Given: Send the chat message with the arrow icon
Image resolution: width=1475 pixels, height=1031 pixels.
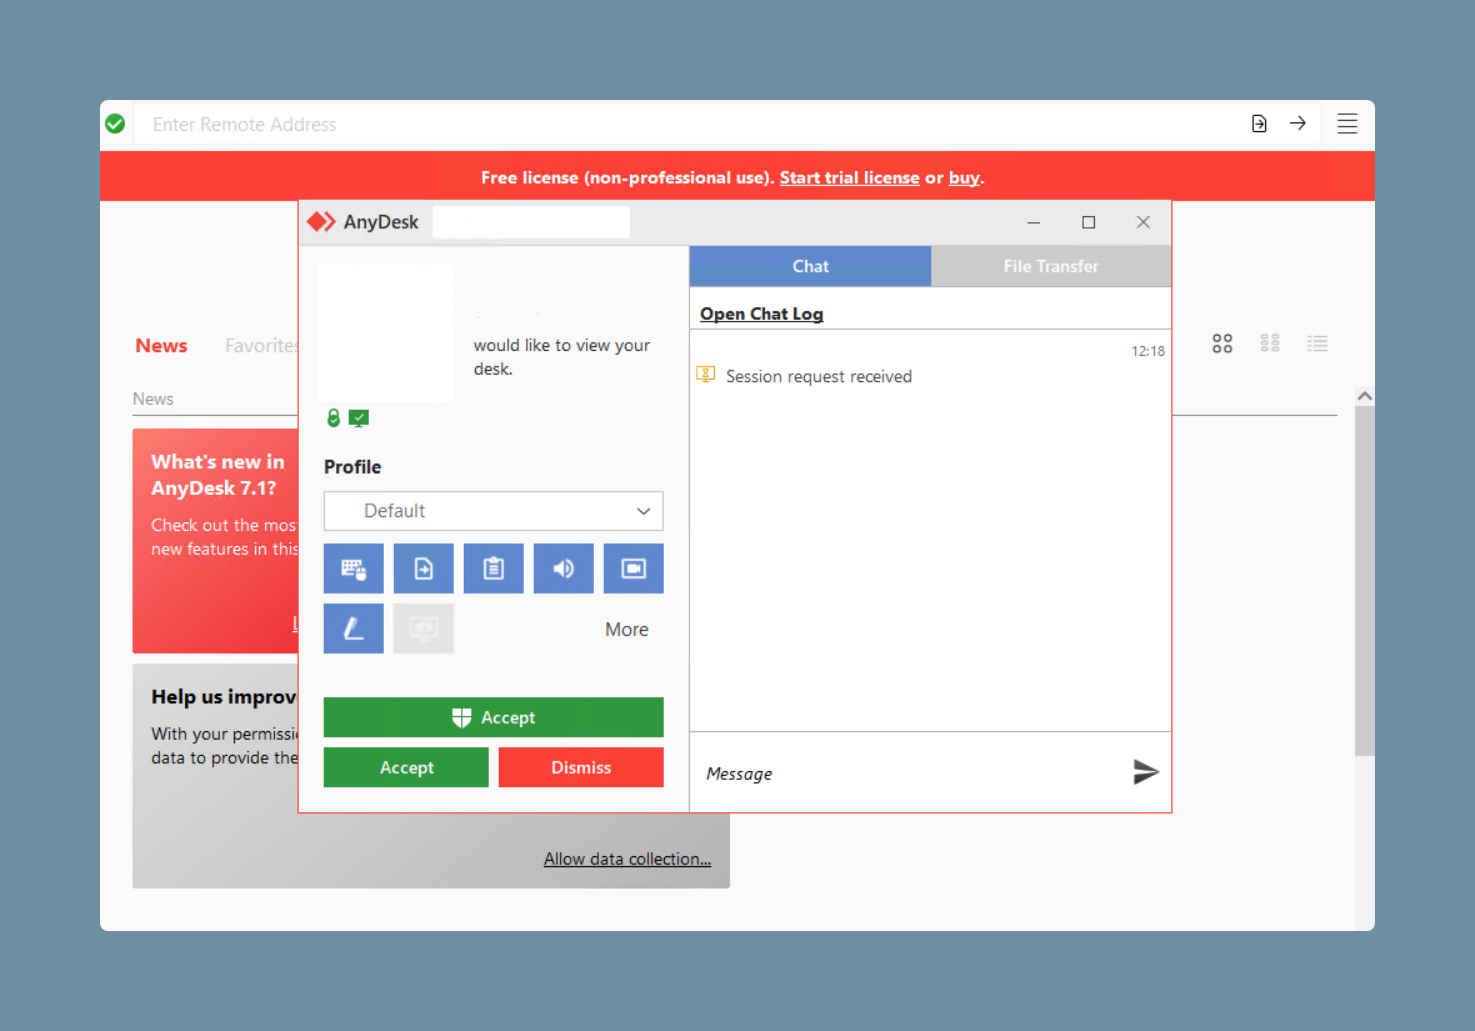Looking at the screenshot, I should 1146,772.
